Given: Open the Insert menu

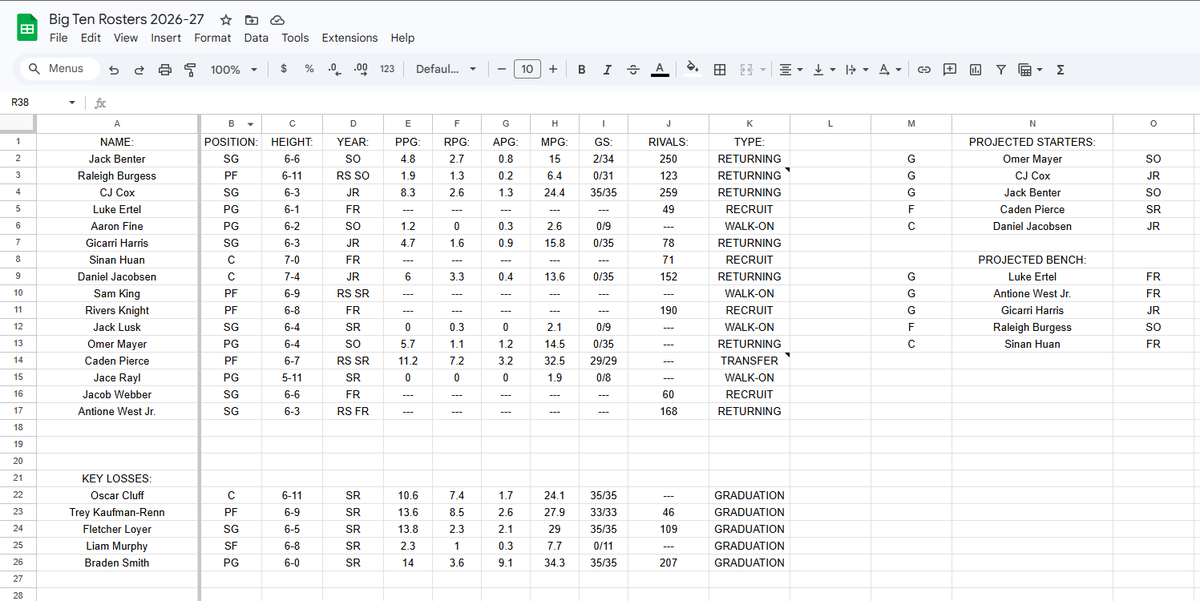Looking at the screenshot, I should tap(166, 38).
